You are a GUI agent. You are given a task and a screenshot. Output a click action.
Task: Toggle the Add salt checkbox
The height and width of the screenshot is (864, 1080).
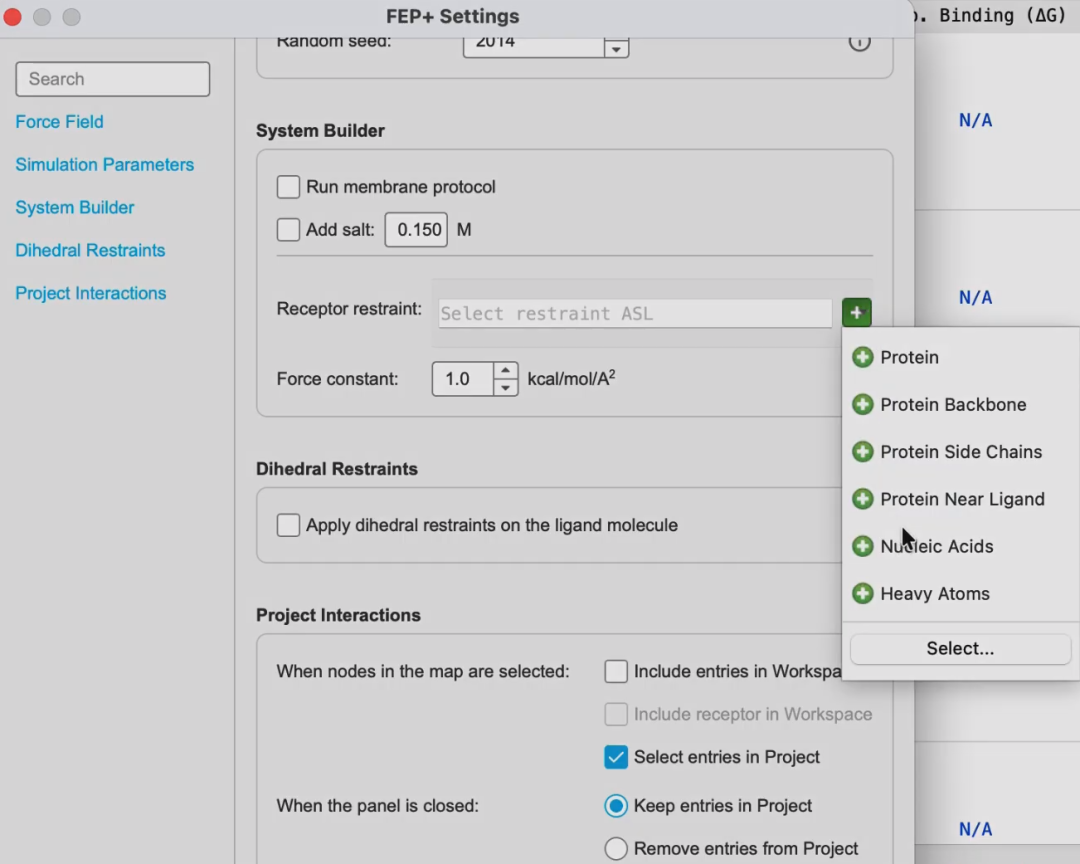point(288,229)
